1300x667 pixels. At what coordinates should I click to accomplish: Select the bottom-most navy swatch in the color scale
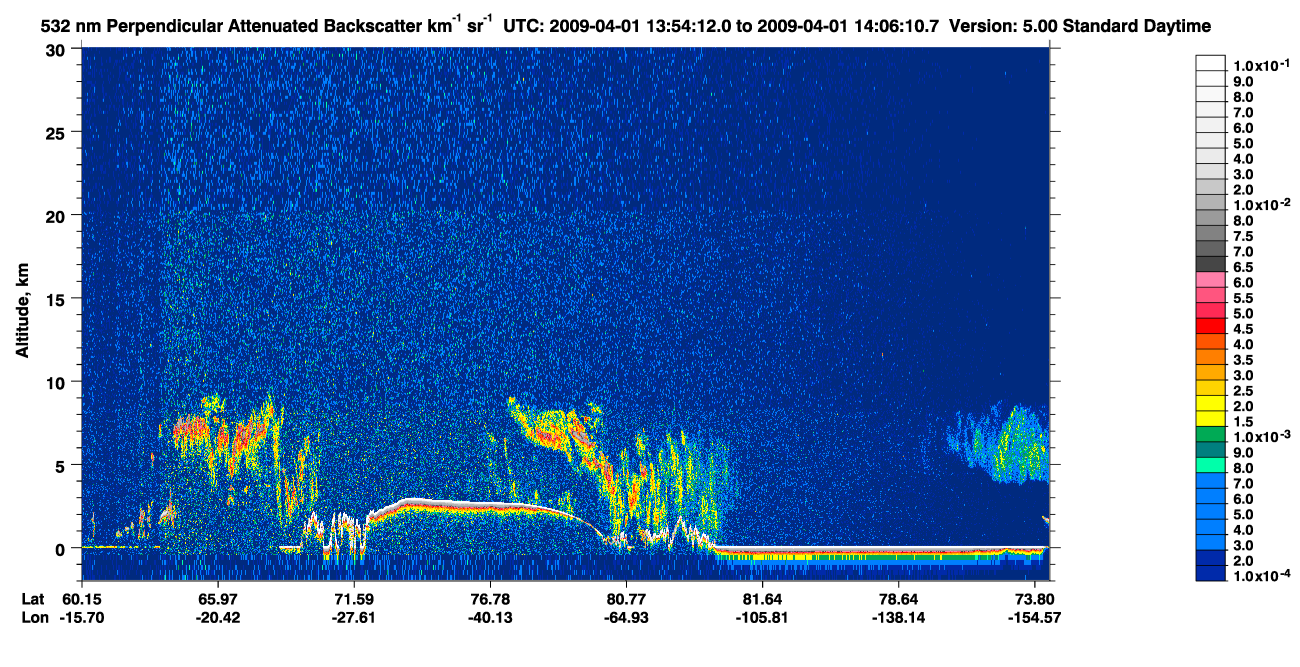(1210, 573)
